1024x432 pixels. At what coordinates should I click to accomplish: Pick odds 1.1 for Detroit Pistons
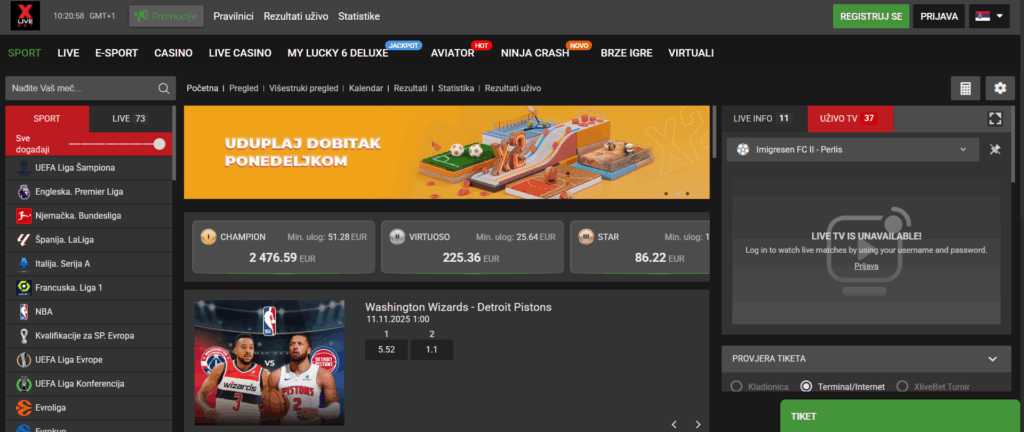[432, 350]
